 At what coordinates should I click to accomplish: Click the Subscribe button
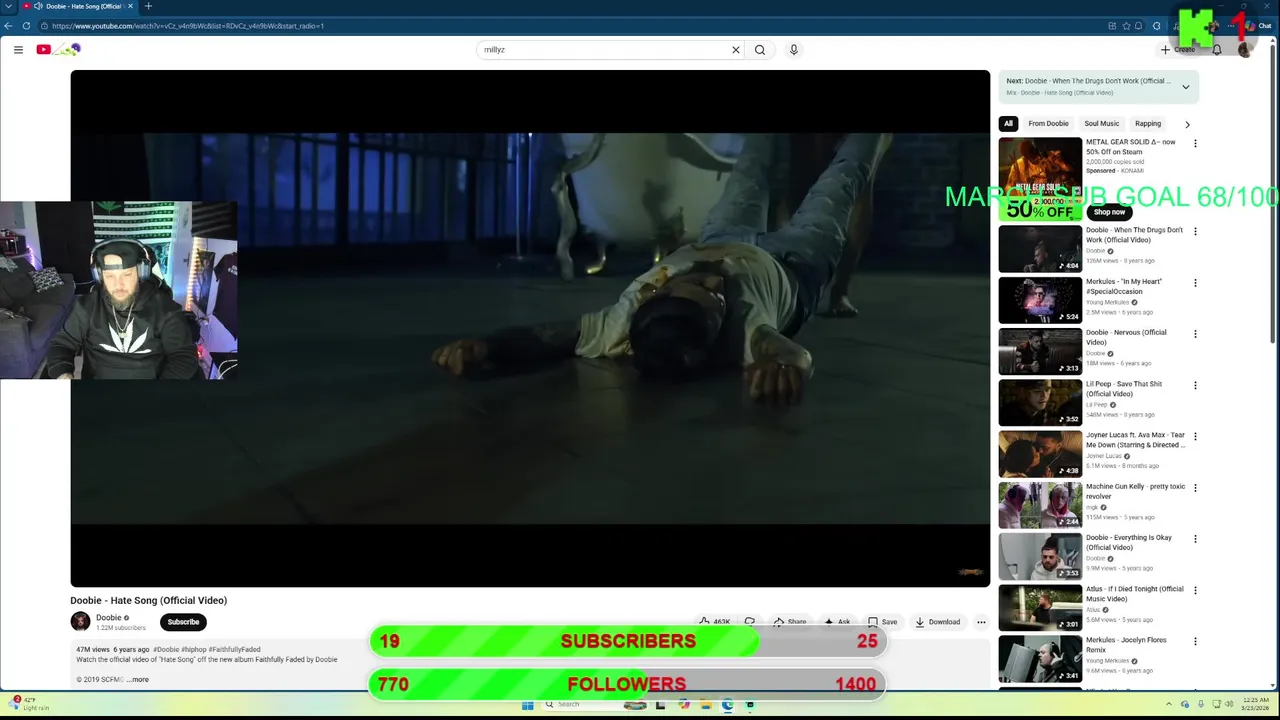183,622
